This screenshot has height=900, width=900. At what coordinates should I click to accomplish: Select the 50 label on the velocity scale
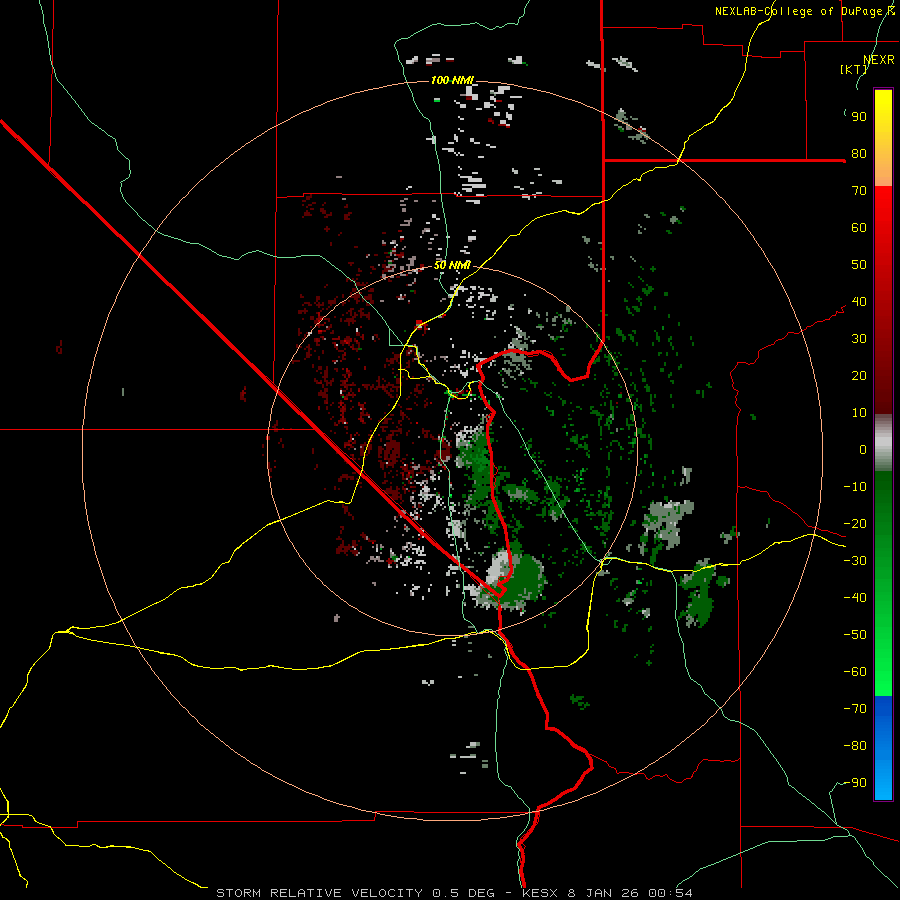[859, 265]
